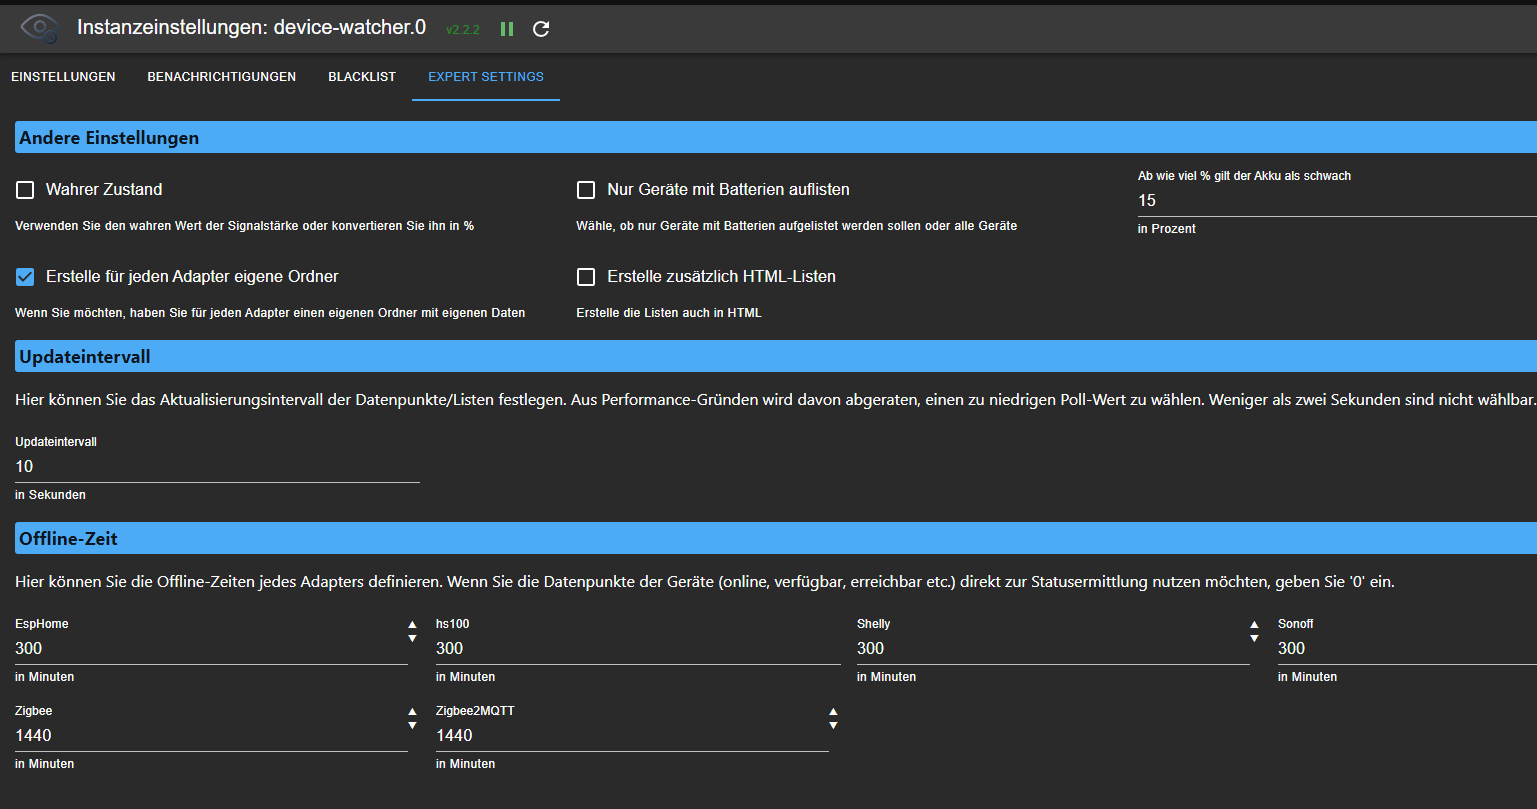Viewport: 1537px width, 809px height.
Task: Enable the Wahrer Zustand checkbox
Action: coord(25,189)
